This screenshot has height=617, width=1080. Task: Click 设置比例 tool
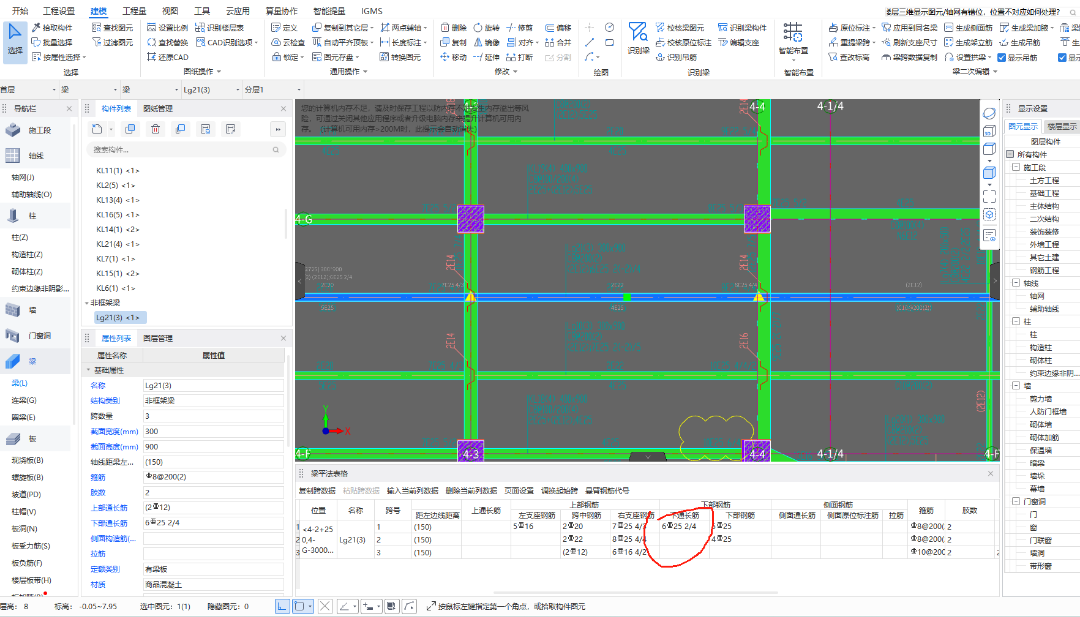[x=167, y=28]
